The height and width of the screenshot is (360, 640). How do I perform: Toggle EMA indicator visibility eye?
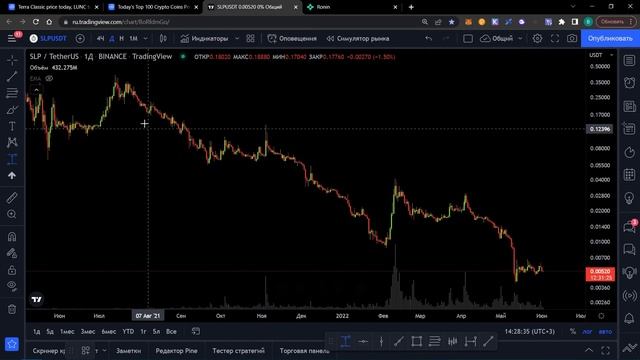coord(49,78)
